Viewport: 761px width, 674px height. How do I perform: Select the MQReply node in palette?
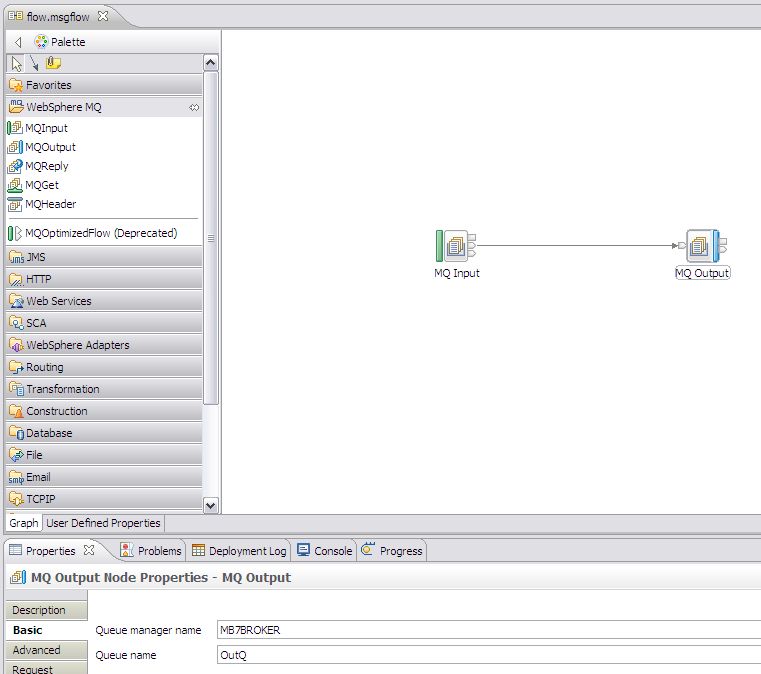(38, 166)
